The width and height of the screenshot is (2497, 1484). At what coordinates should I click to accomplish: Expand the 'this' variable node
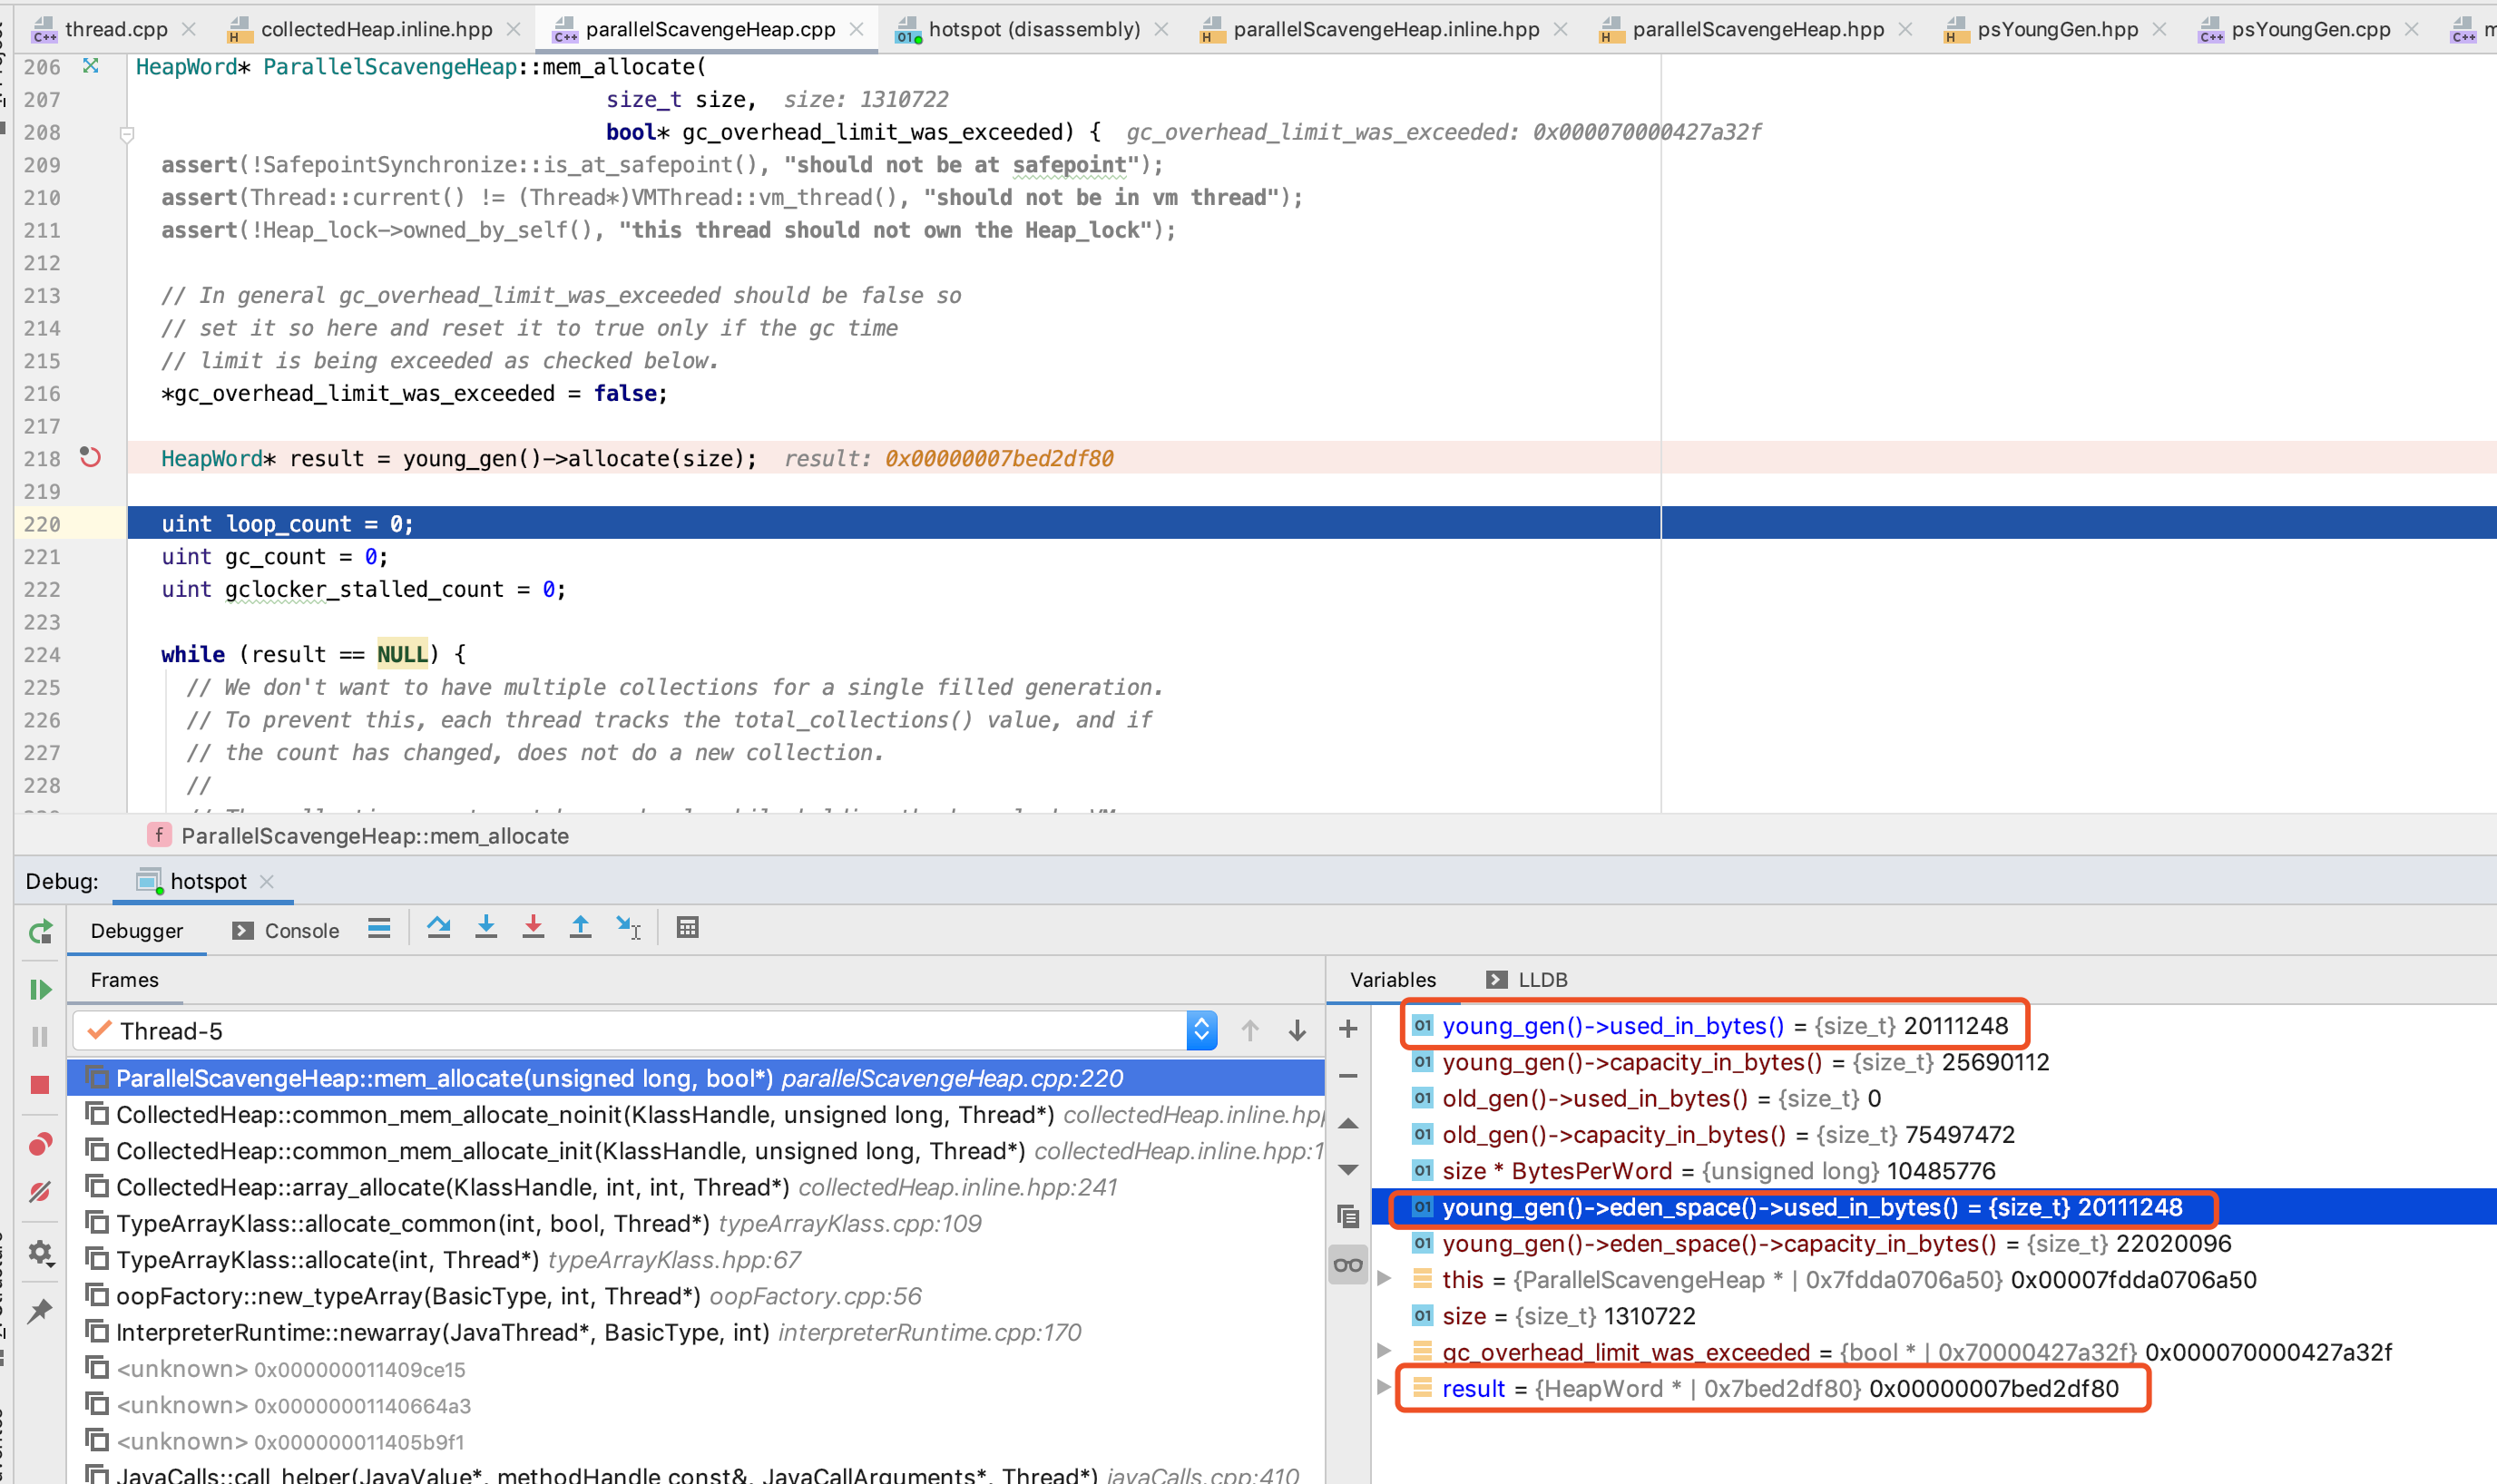pos(1384,1279)
